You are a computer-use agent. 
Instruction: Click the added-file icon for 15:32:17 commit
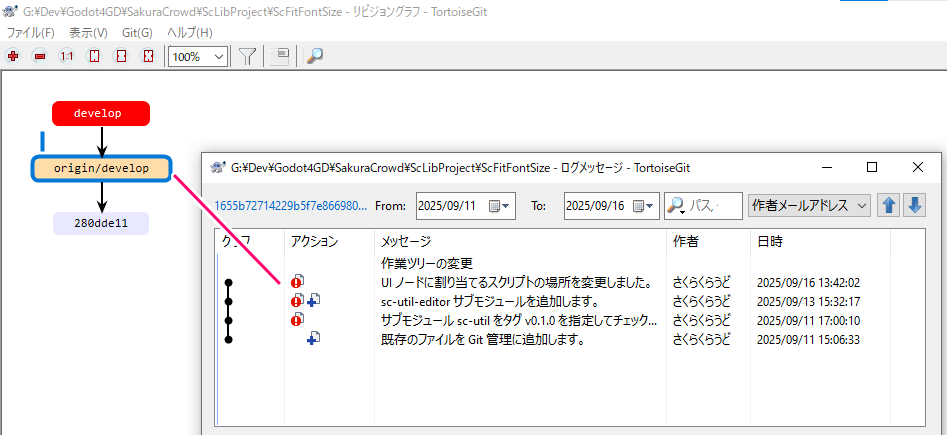pos(313,300)
